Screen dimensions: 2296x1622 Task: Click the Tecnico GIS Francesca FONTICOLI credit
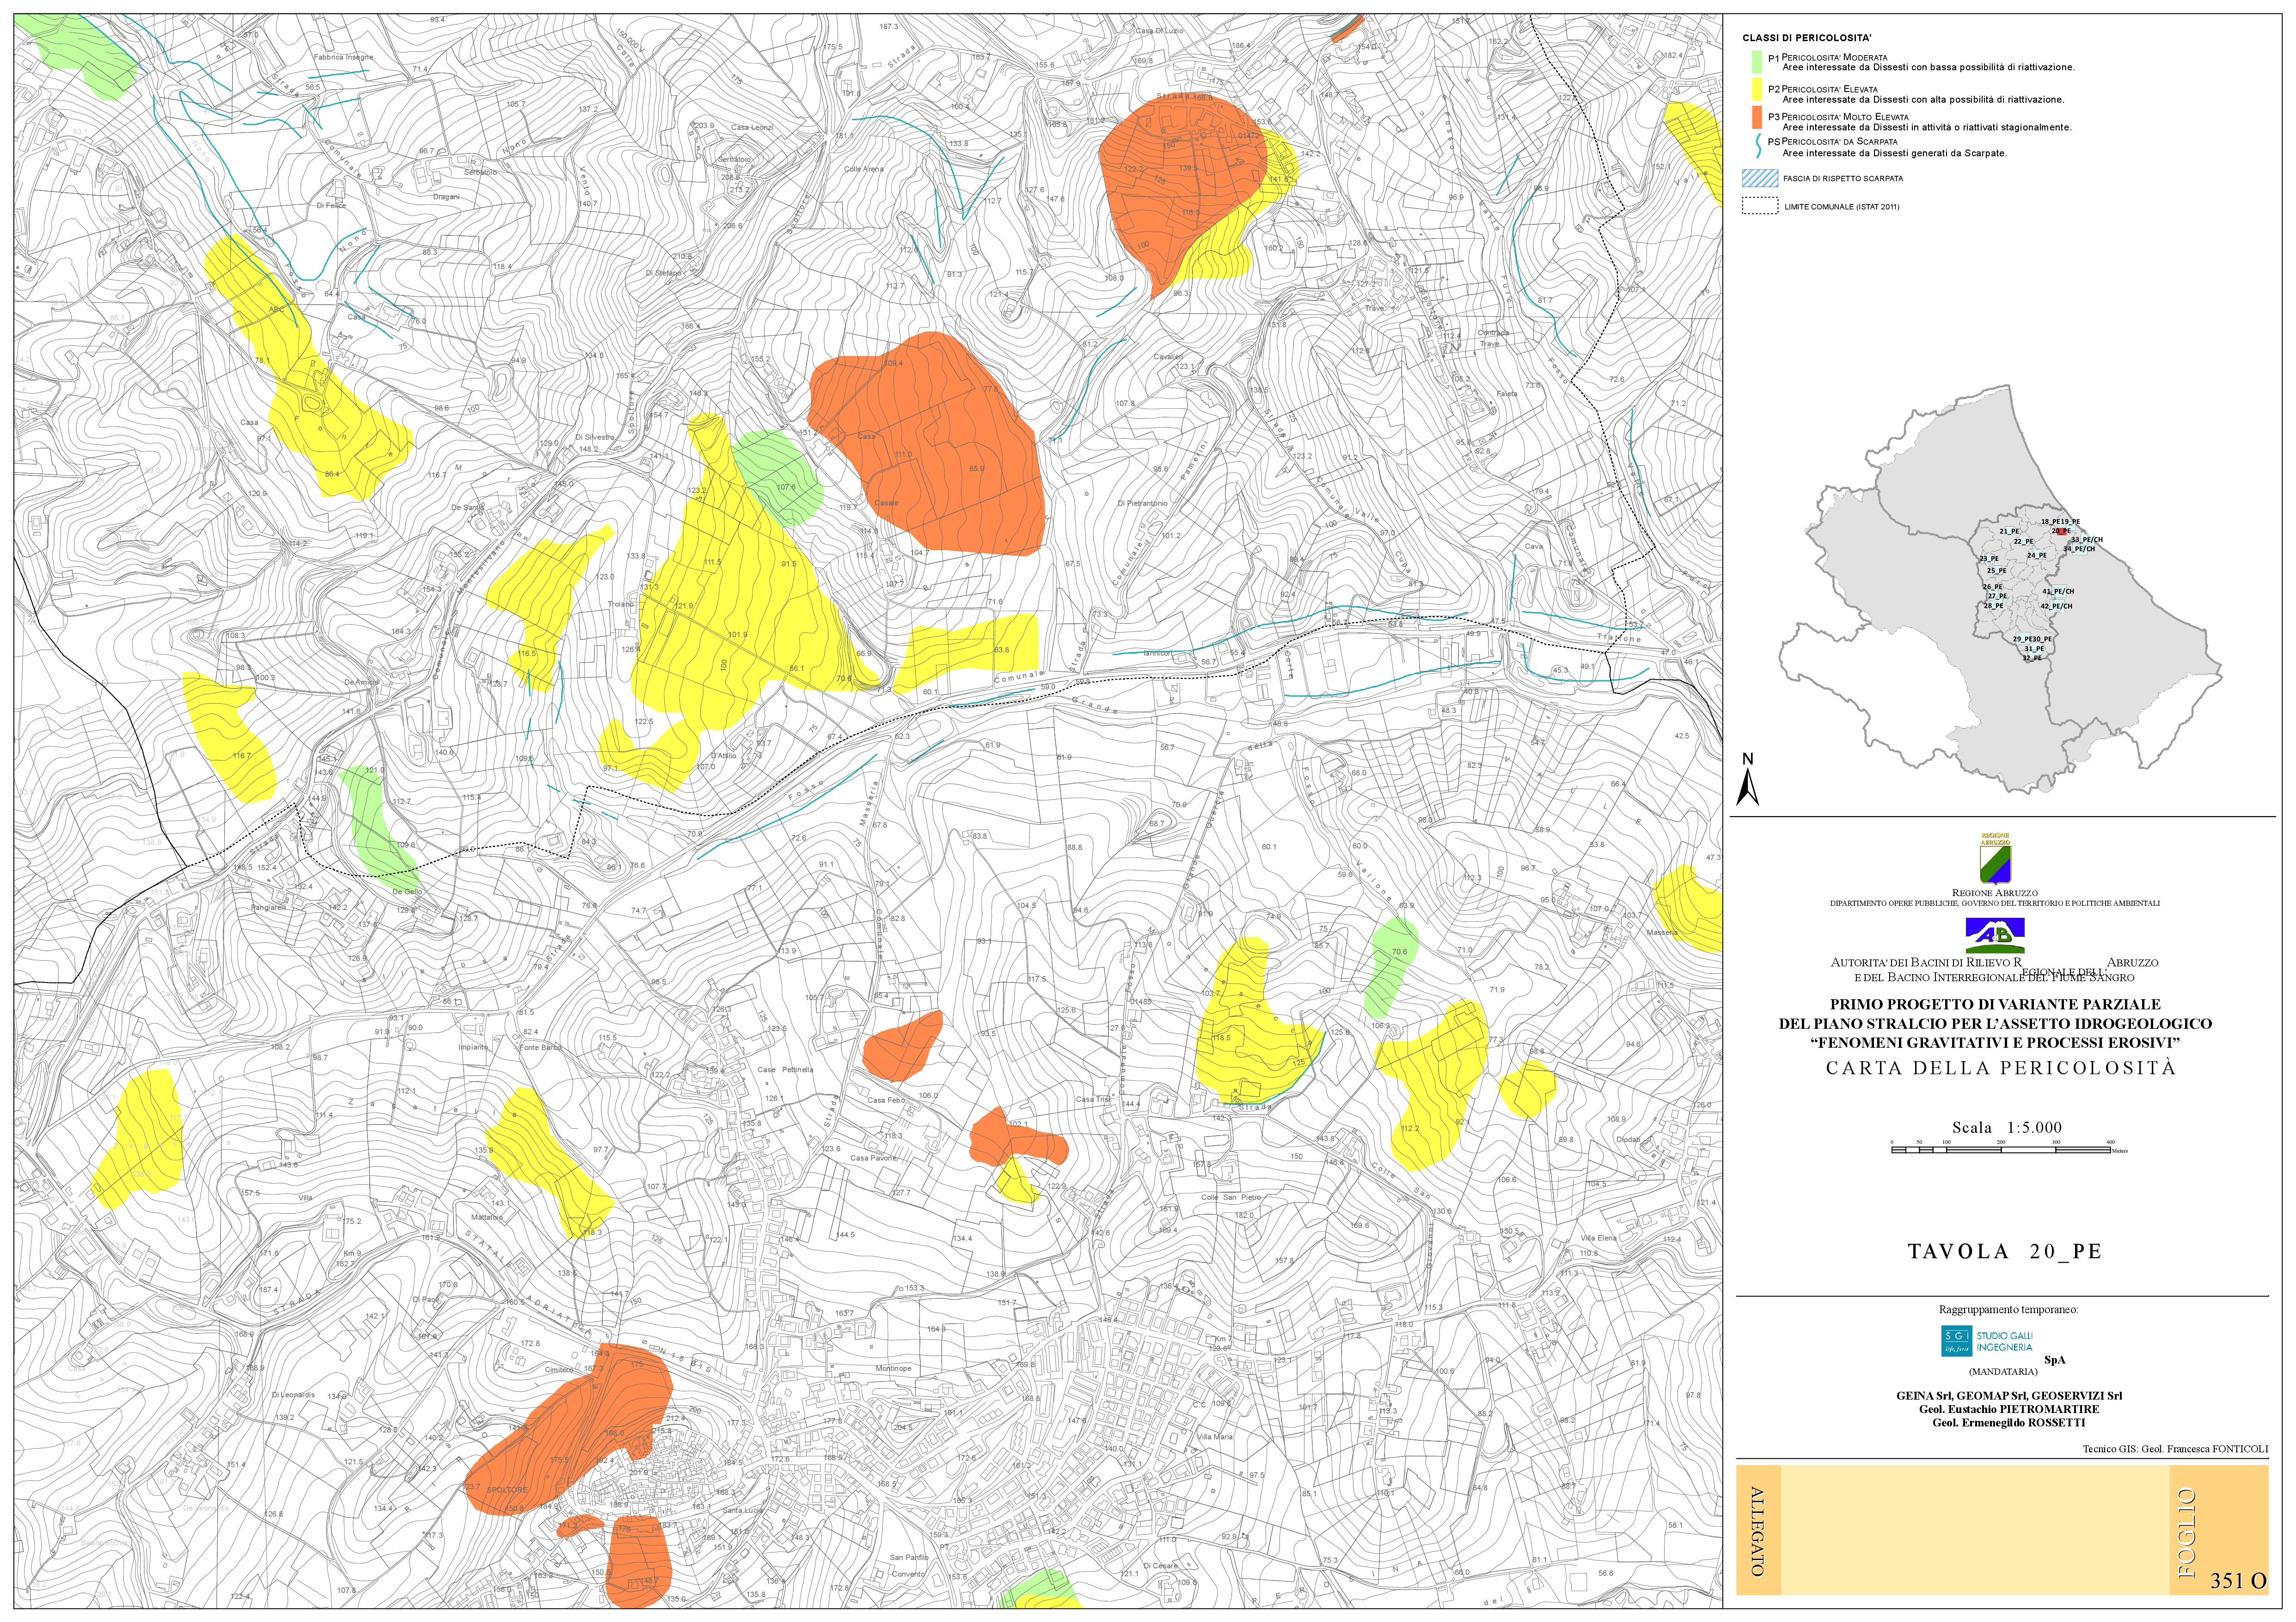[2175, 1449]
